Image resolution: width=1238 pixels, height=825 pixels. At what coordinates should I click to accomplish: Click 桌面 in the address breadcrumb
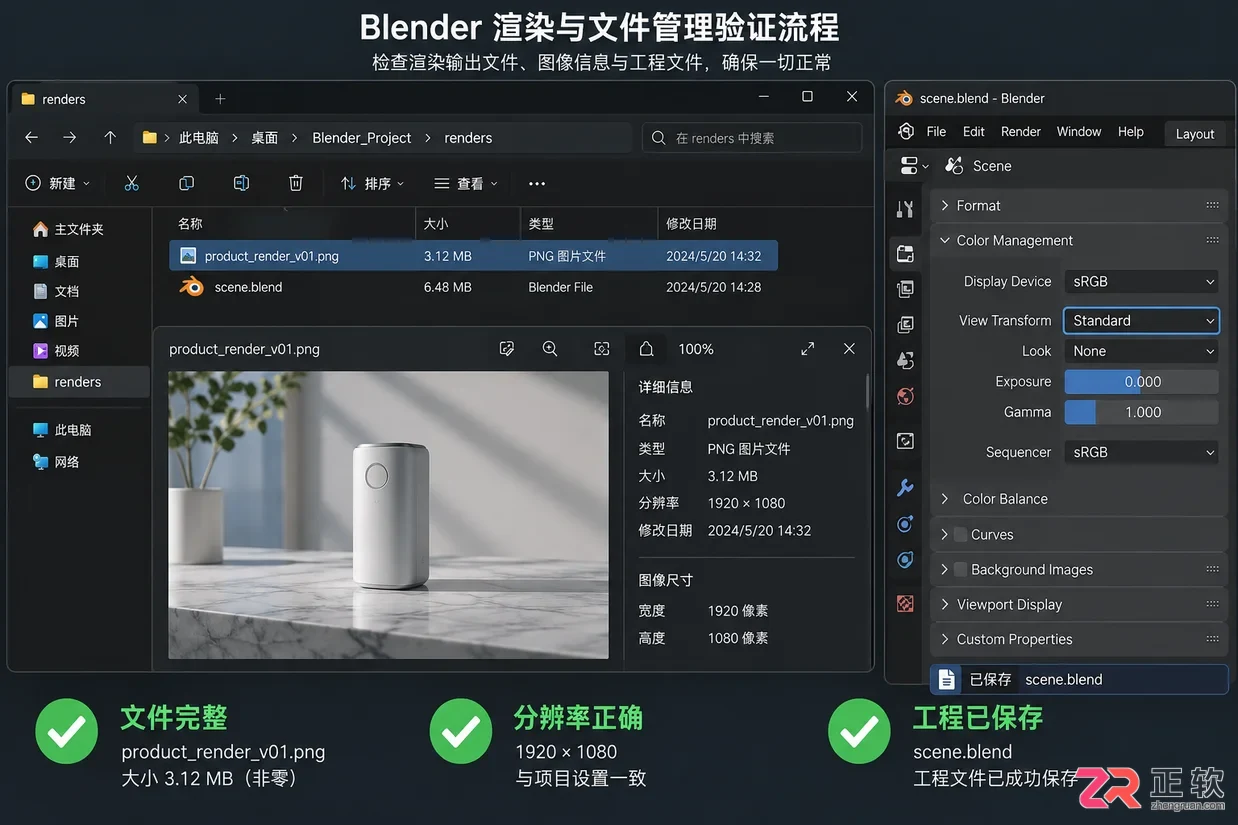[265, 138]
